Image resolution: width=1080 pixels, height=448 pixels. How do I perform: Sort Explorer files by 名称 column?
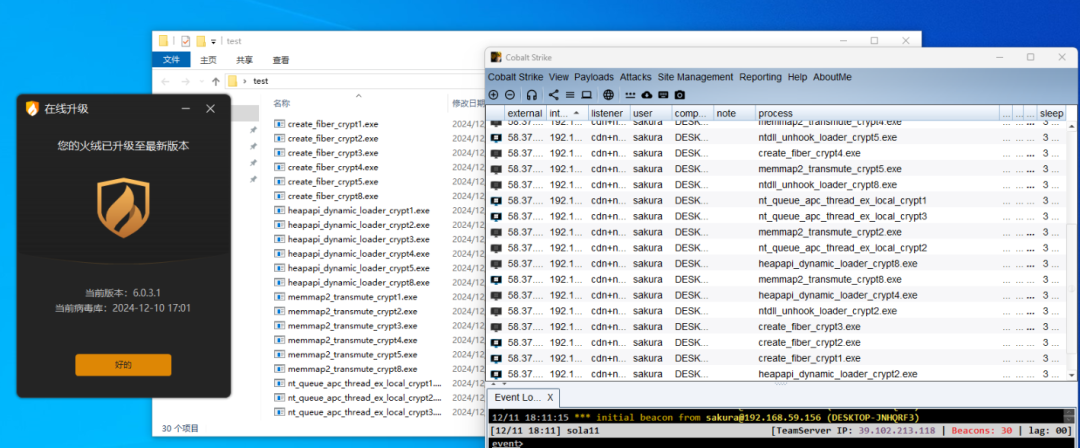[x=281, y=103]
